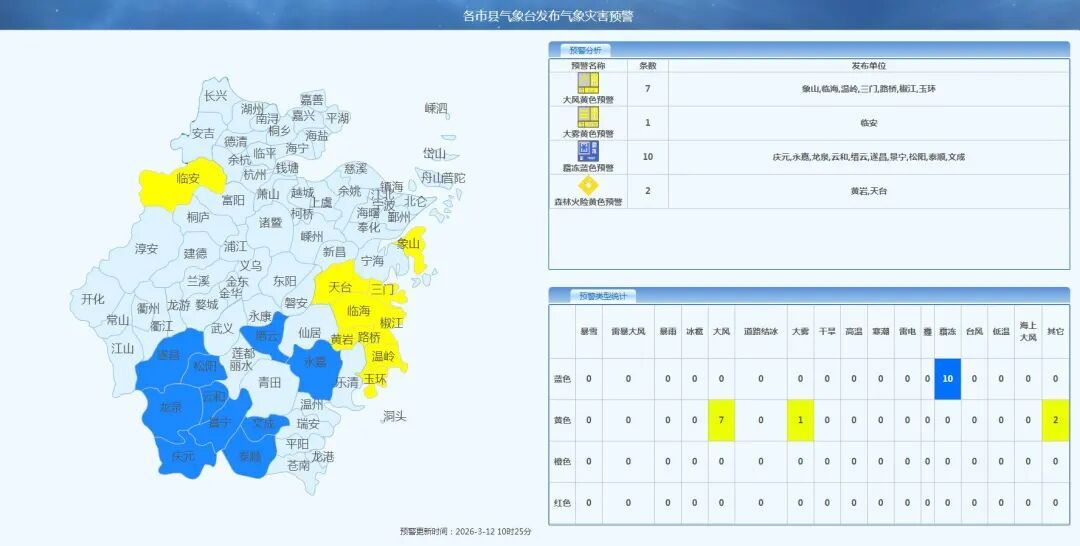Image resolution: width=1080 pixels, height=546 pixels.
Task: Click yellow 大风 cell showing 7
Action: pyautogui.click(x=721, y=420)
